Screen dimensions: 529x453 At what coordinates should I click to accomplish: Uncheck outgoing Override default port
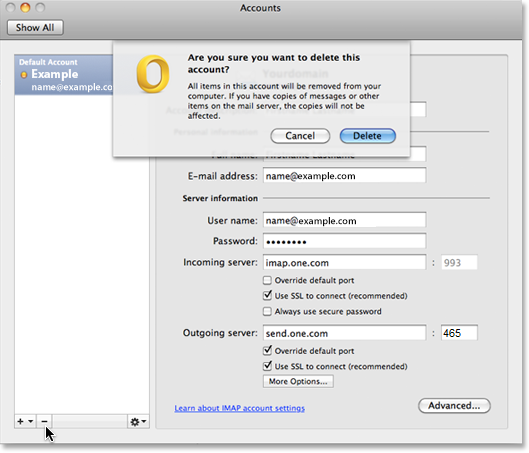click(267, 350)
